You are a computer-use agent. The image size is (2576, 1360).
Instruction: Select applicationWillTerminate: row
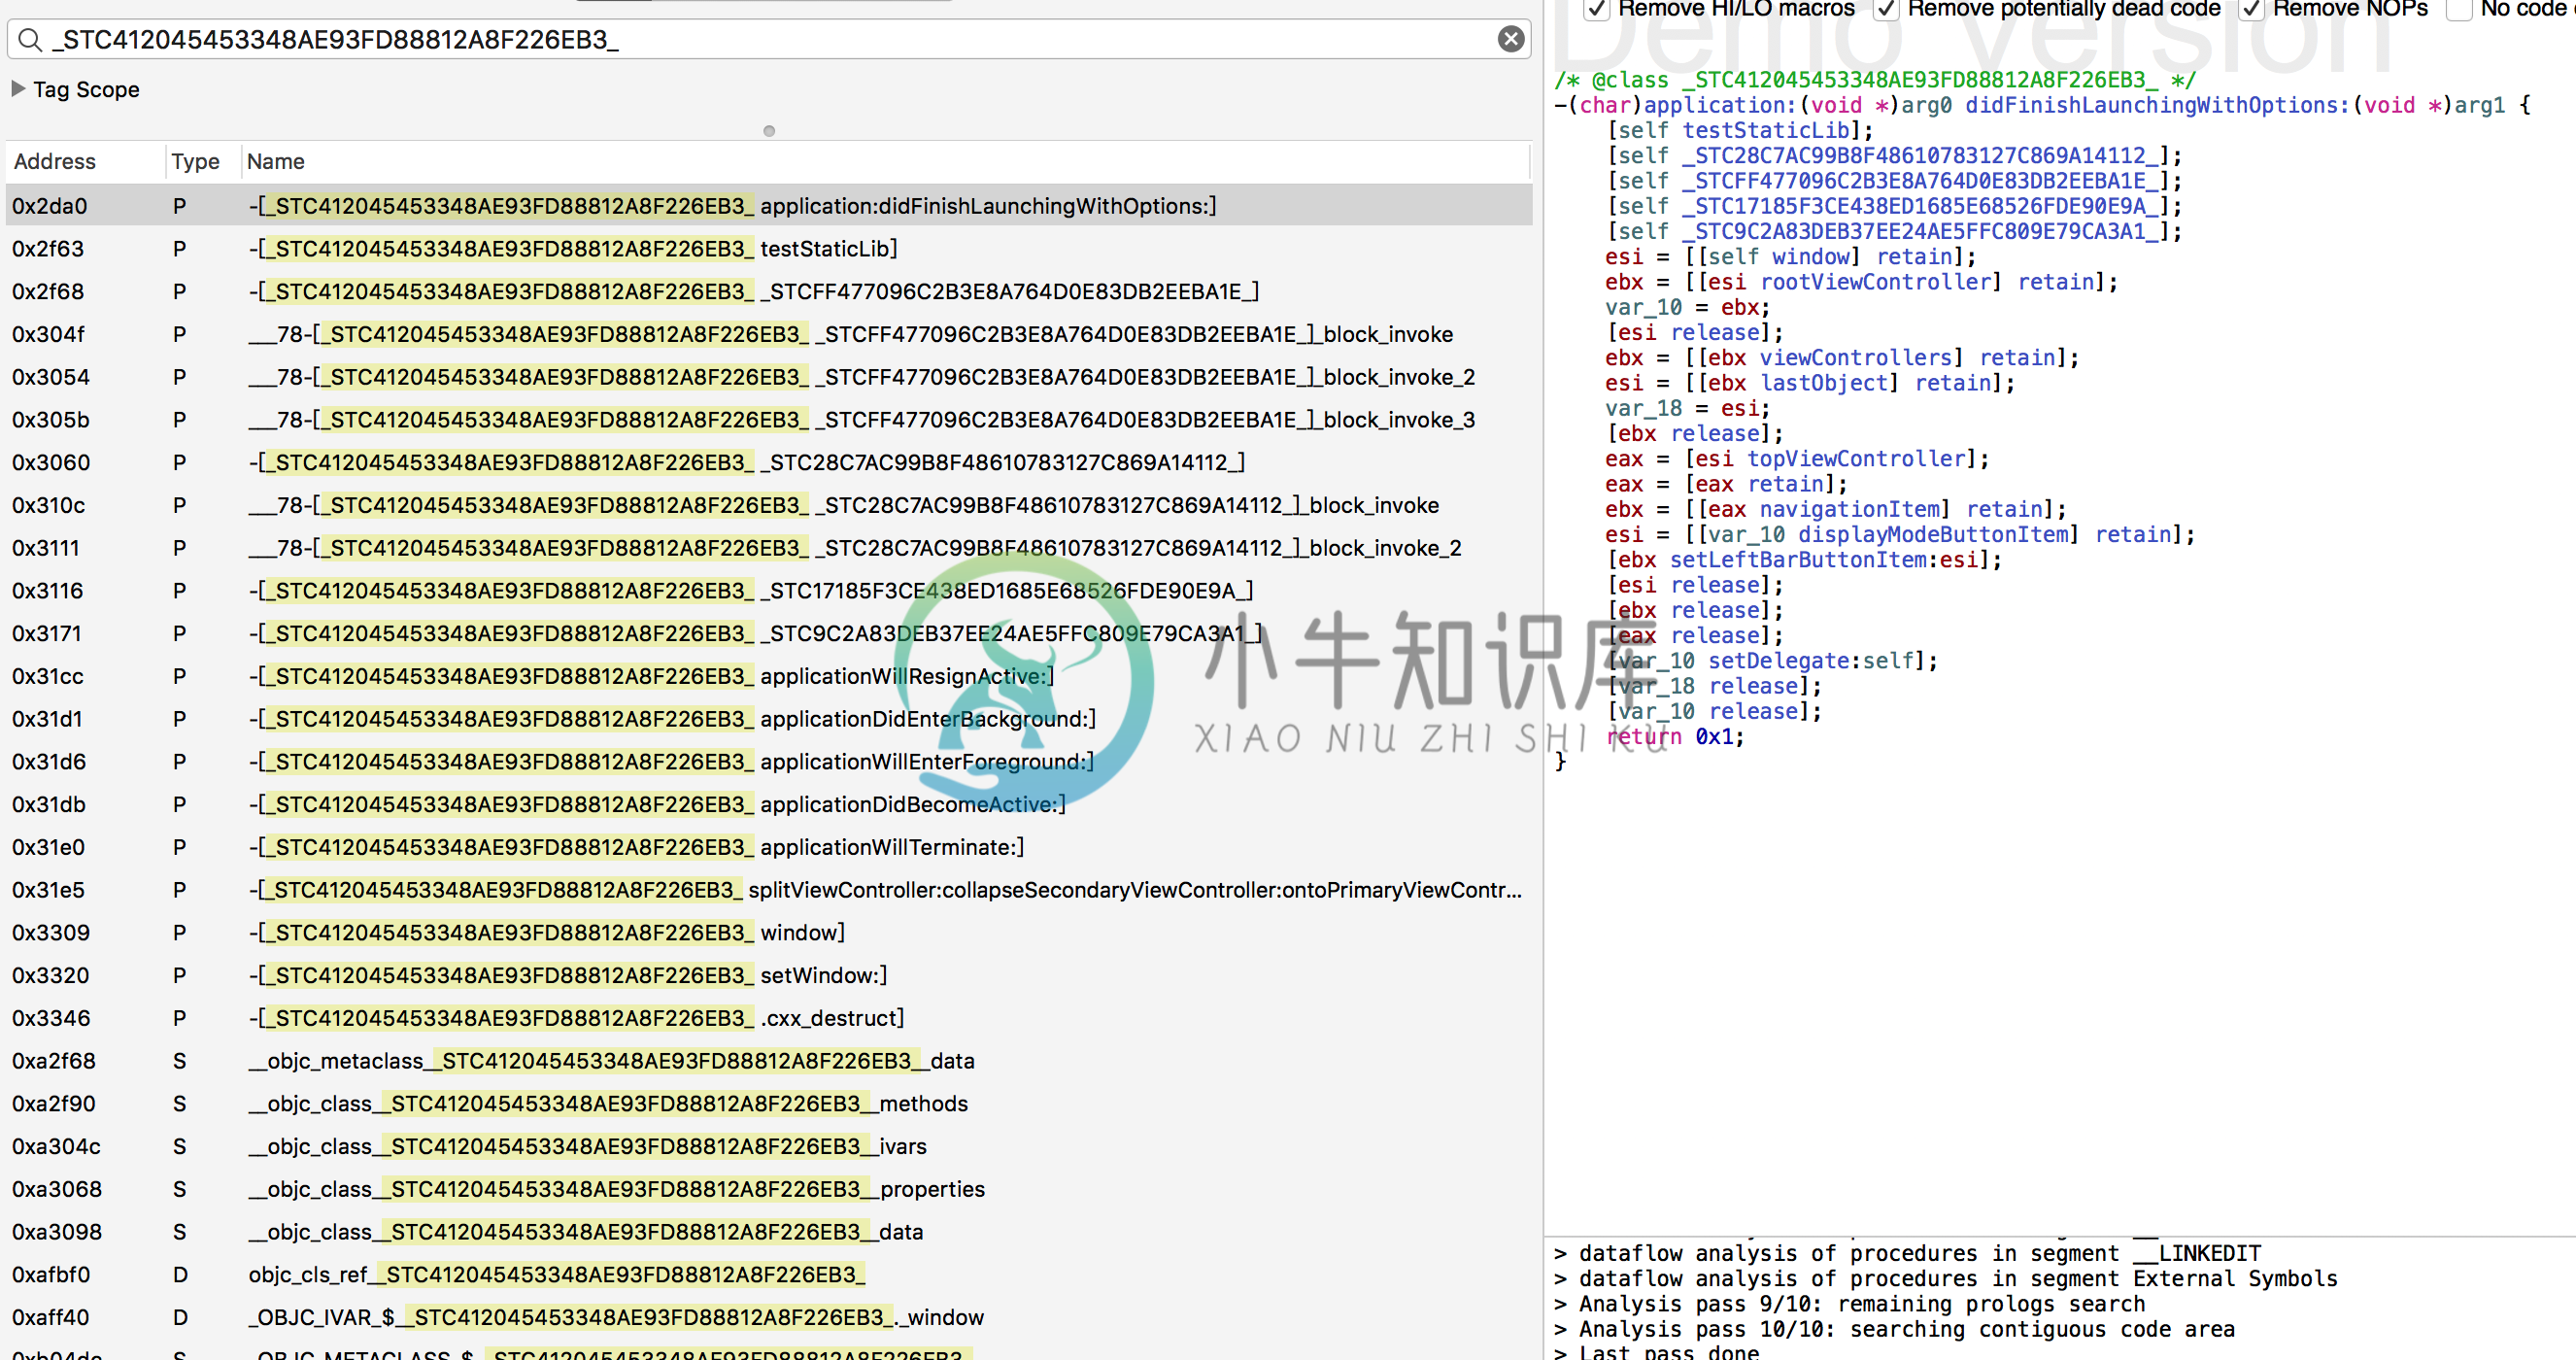(768, 847)
